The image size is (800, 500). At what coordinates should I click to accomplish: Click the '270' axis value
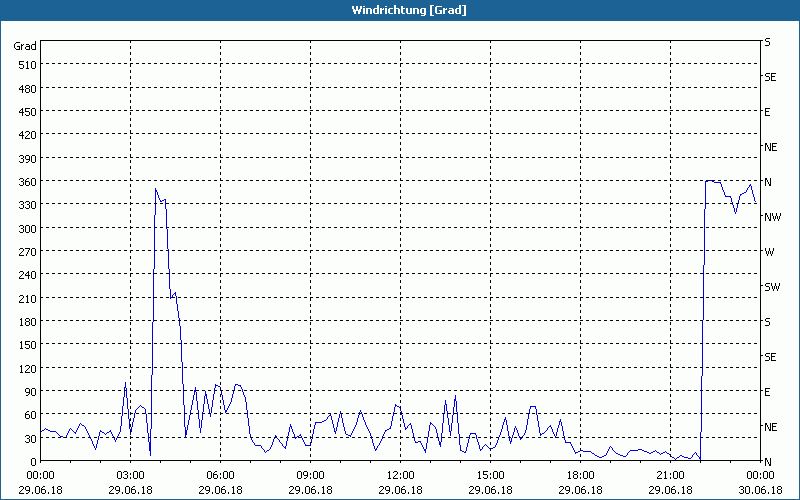(27, 252)
